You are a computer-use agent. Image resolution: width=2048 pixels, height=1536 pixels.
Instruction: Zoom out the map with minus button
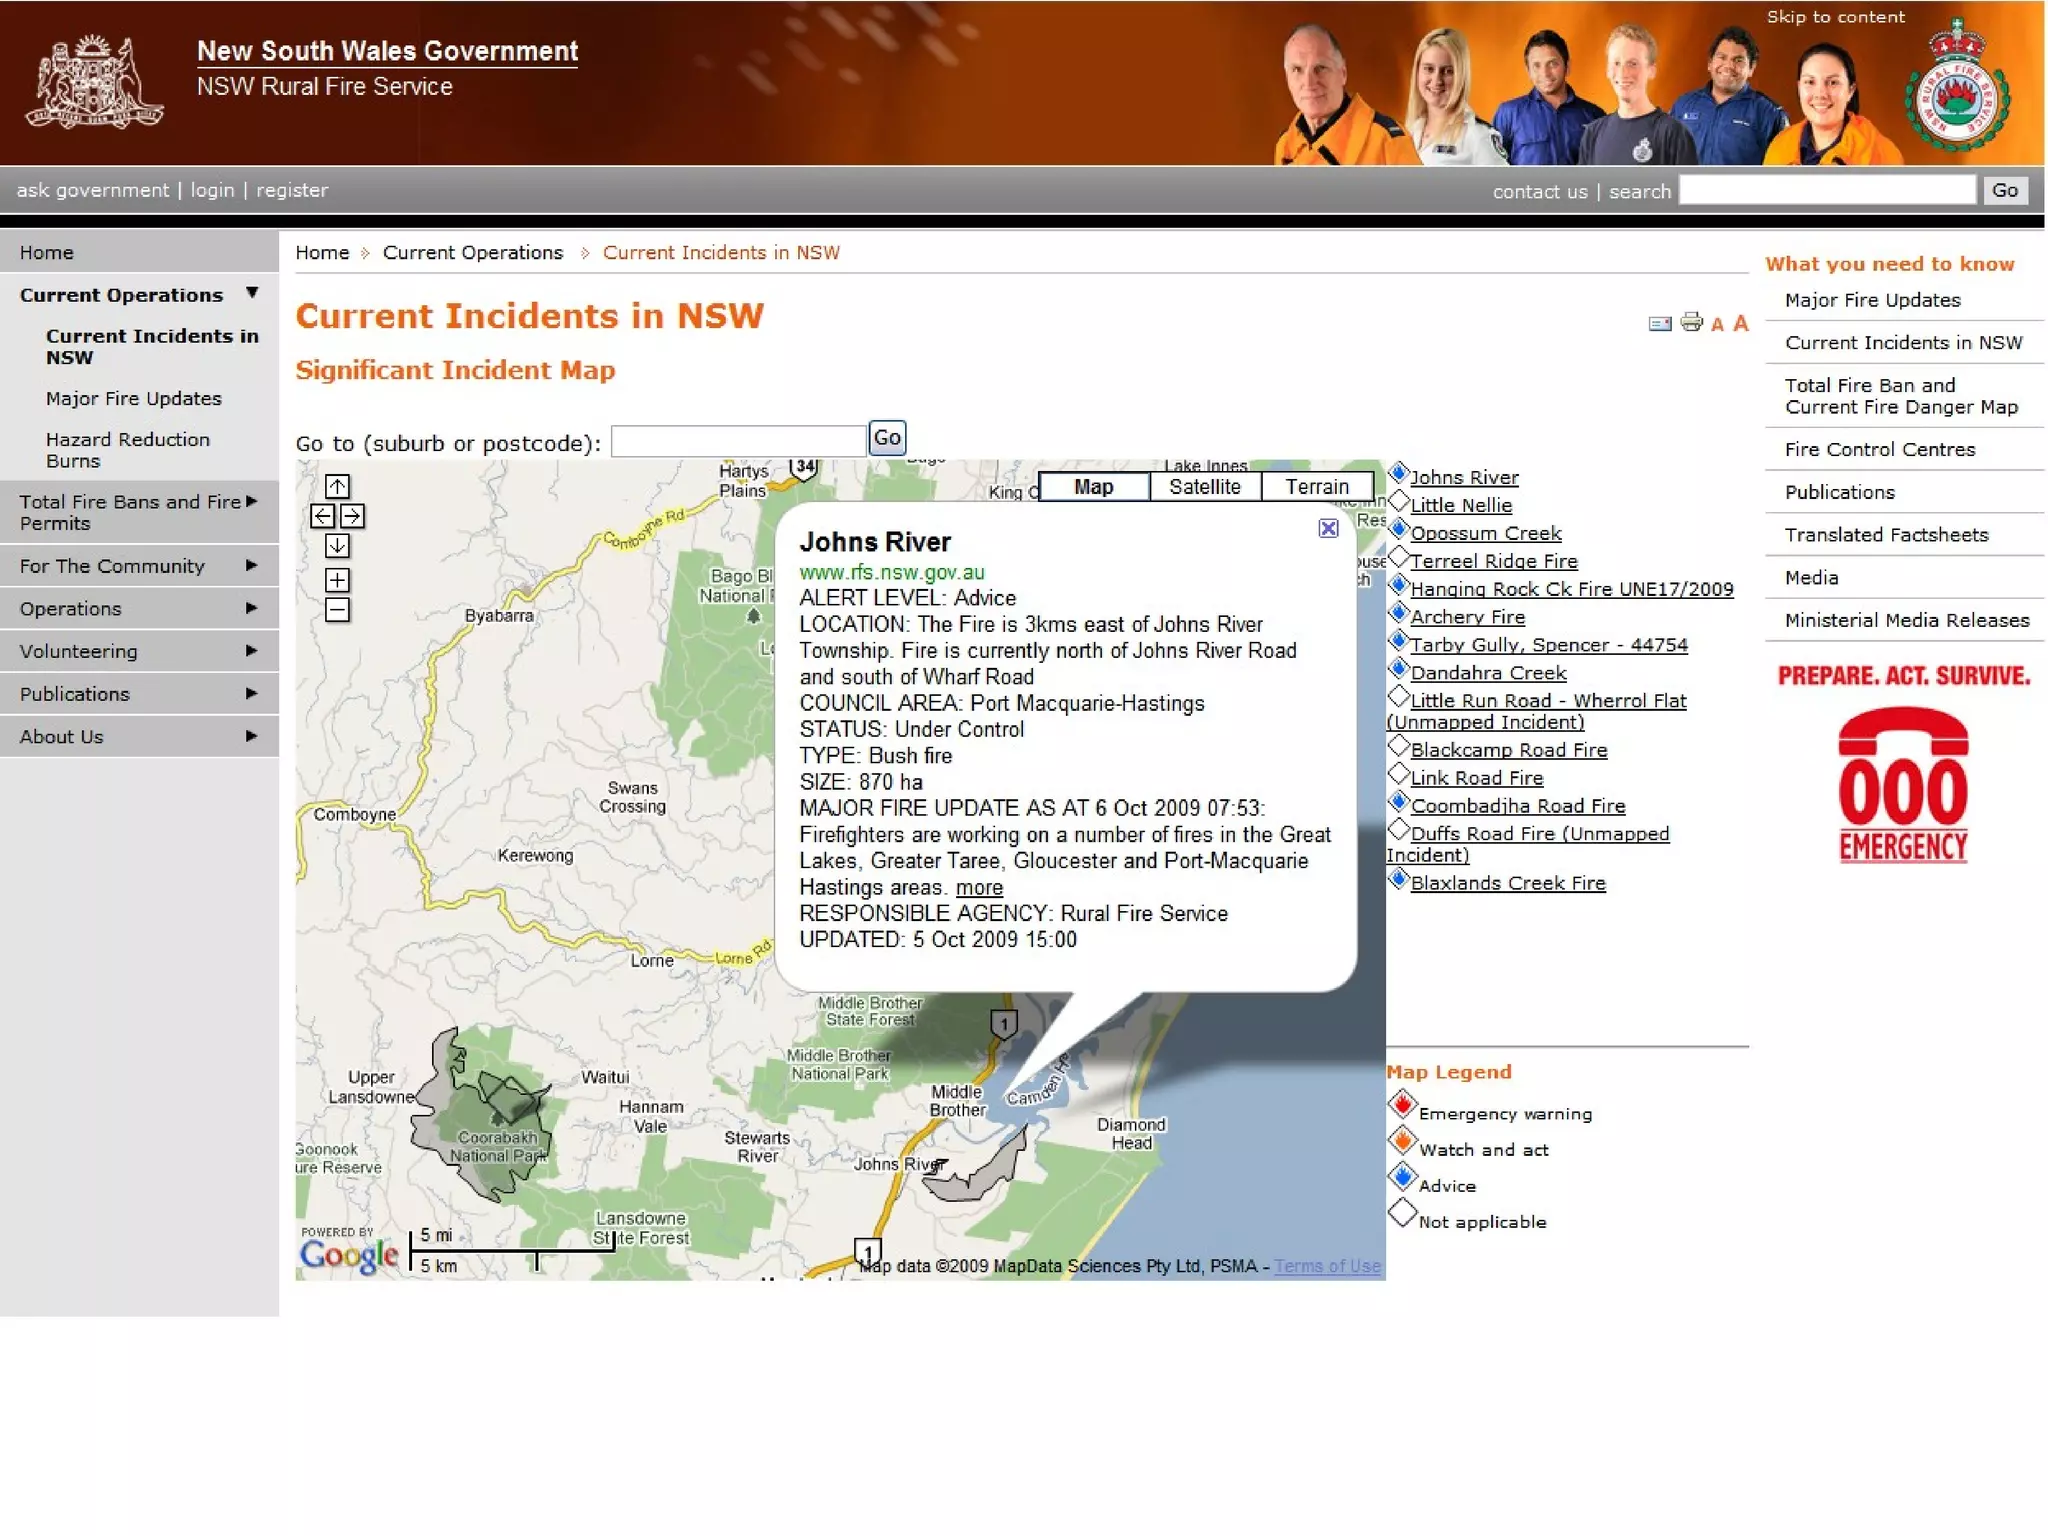pos(337,610)
